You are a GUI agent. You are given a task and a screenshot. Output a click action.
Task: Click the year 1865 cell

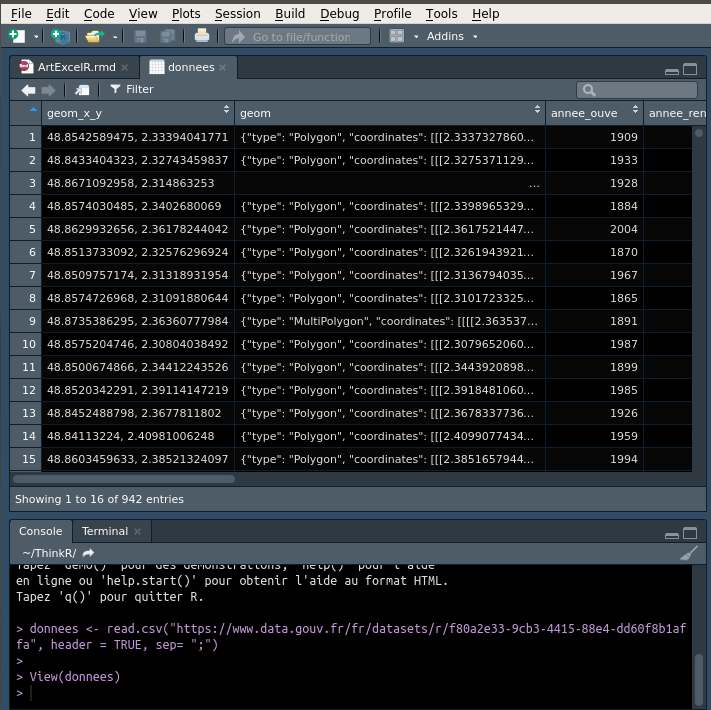click(594, 298)
